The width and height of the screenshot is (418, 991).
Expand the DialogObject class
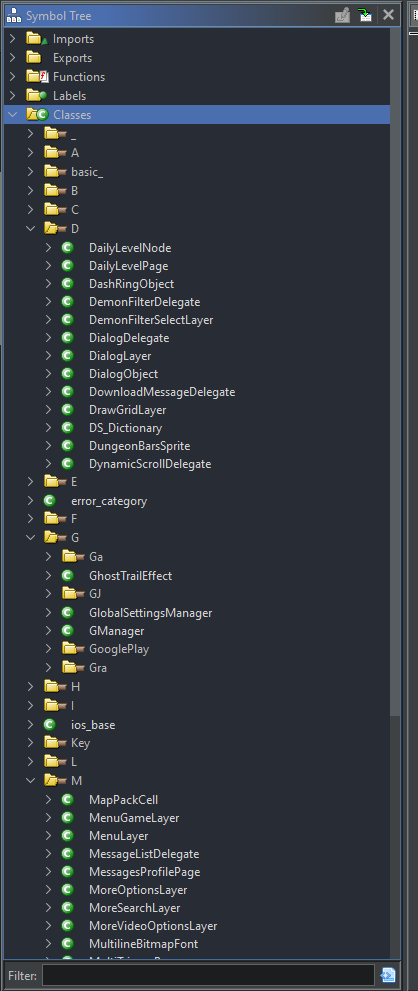(49, 374)
